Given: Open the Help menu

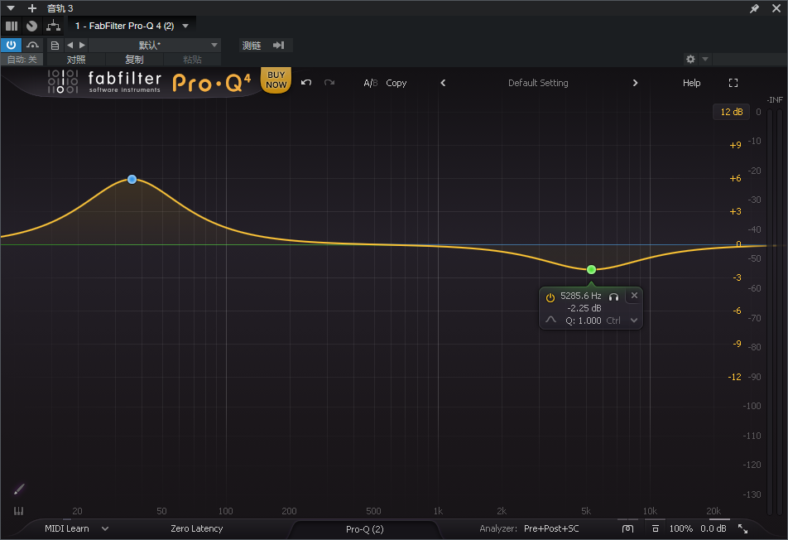Looking at the screenshot, I should (x=691, y=83).
